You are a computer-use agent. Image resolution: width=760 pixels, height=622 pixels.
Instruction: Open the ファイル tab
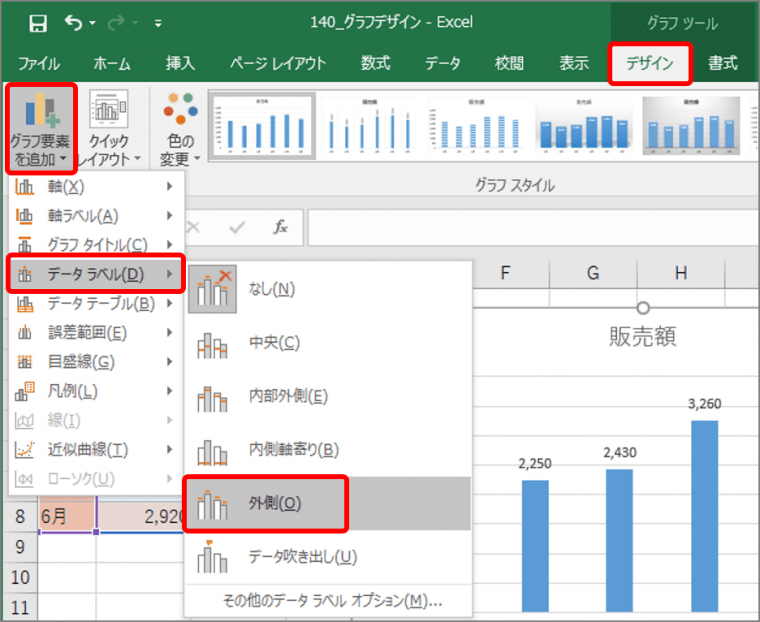click(39, 63)
